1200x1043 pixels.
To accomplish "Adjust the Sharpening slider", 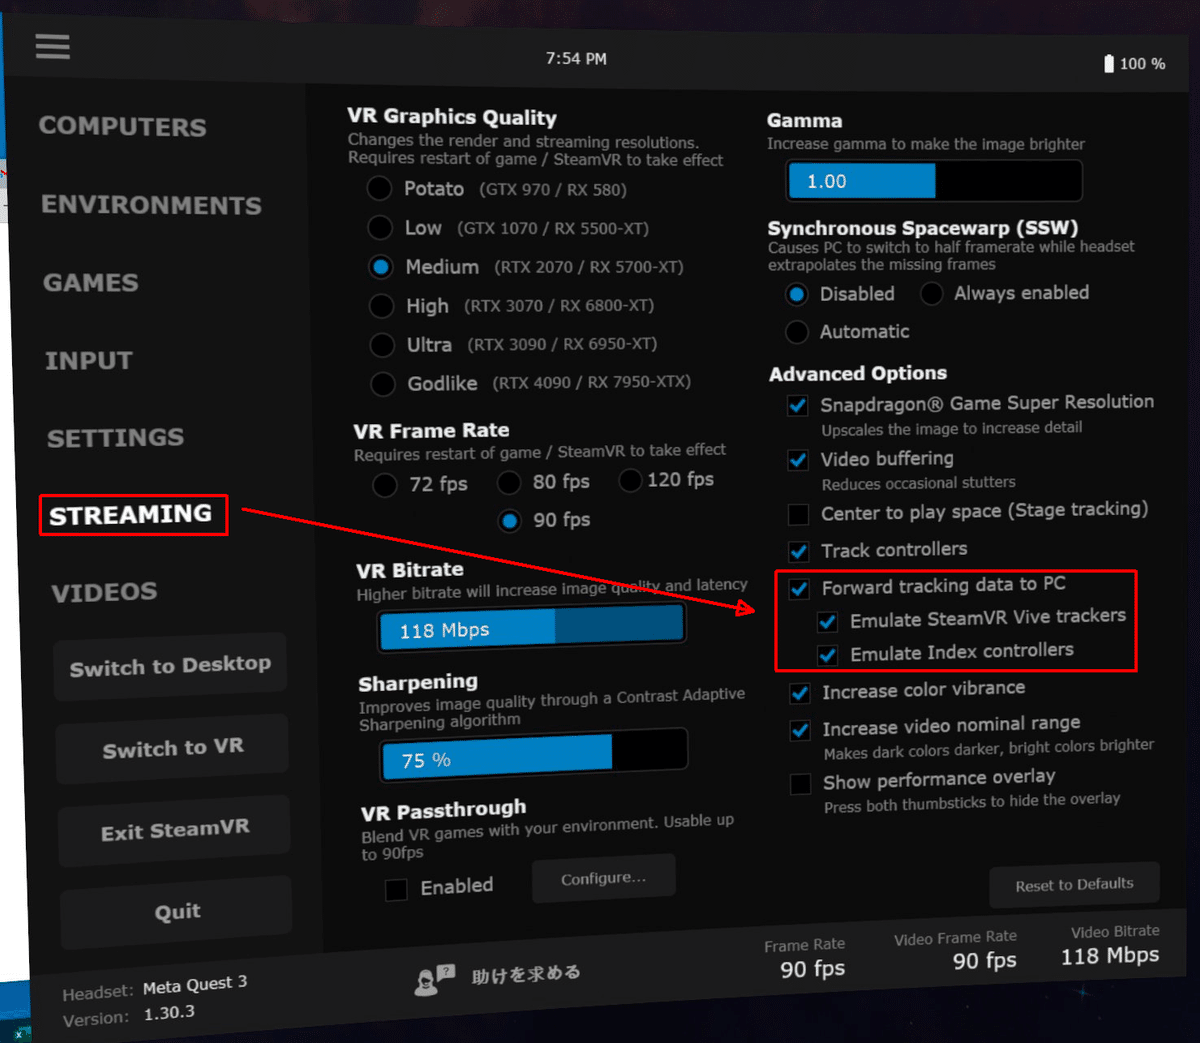I will coord(535,754).
